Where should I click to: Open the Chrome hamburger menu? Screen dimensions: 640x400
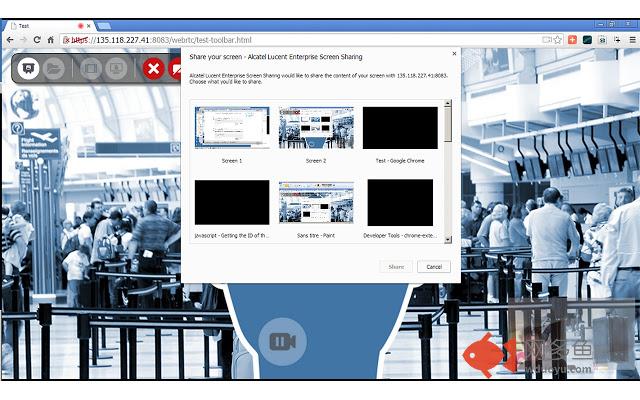(631, 39)
